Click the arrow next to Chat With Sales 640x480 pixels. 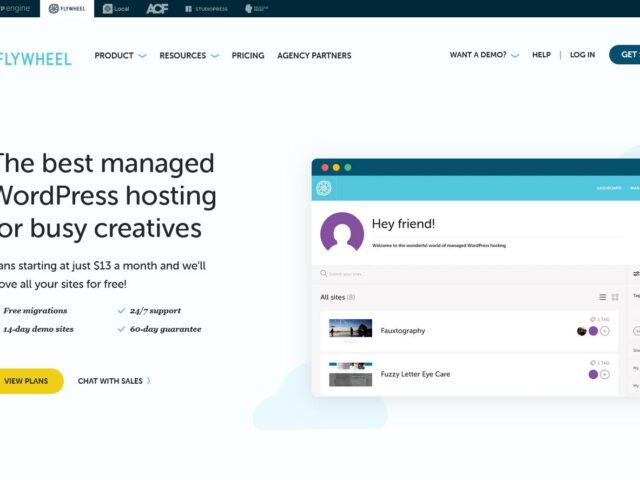coord(149,381)
